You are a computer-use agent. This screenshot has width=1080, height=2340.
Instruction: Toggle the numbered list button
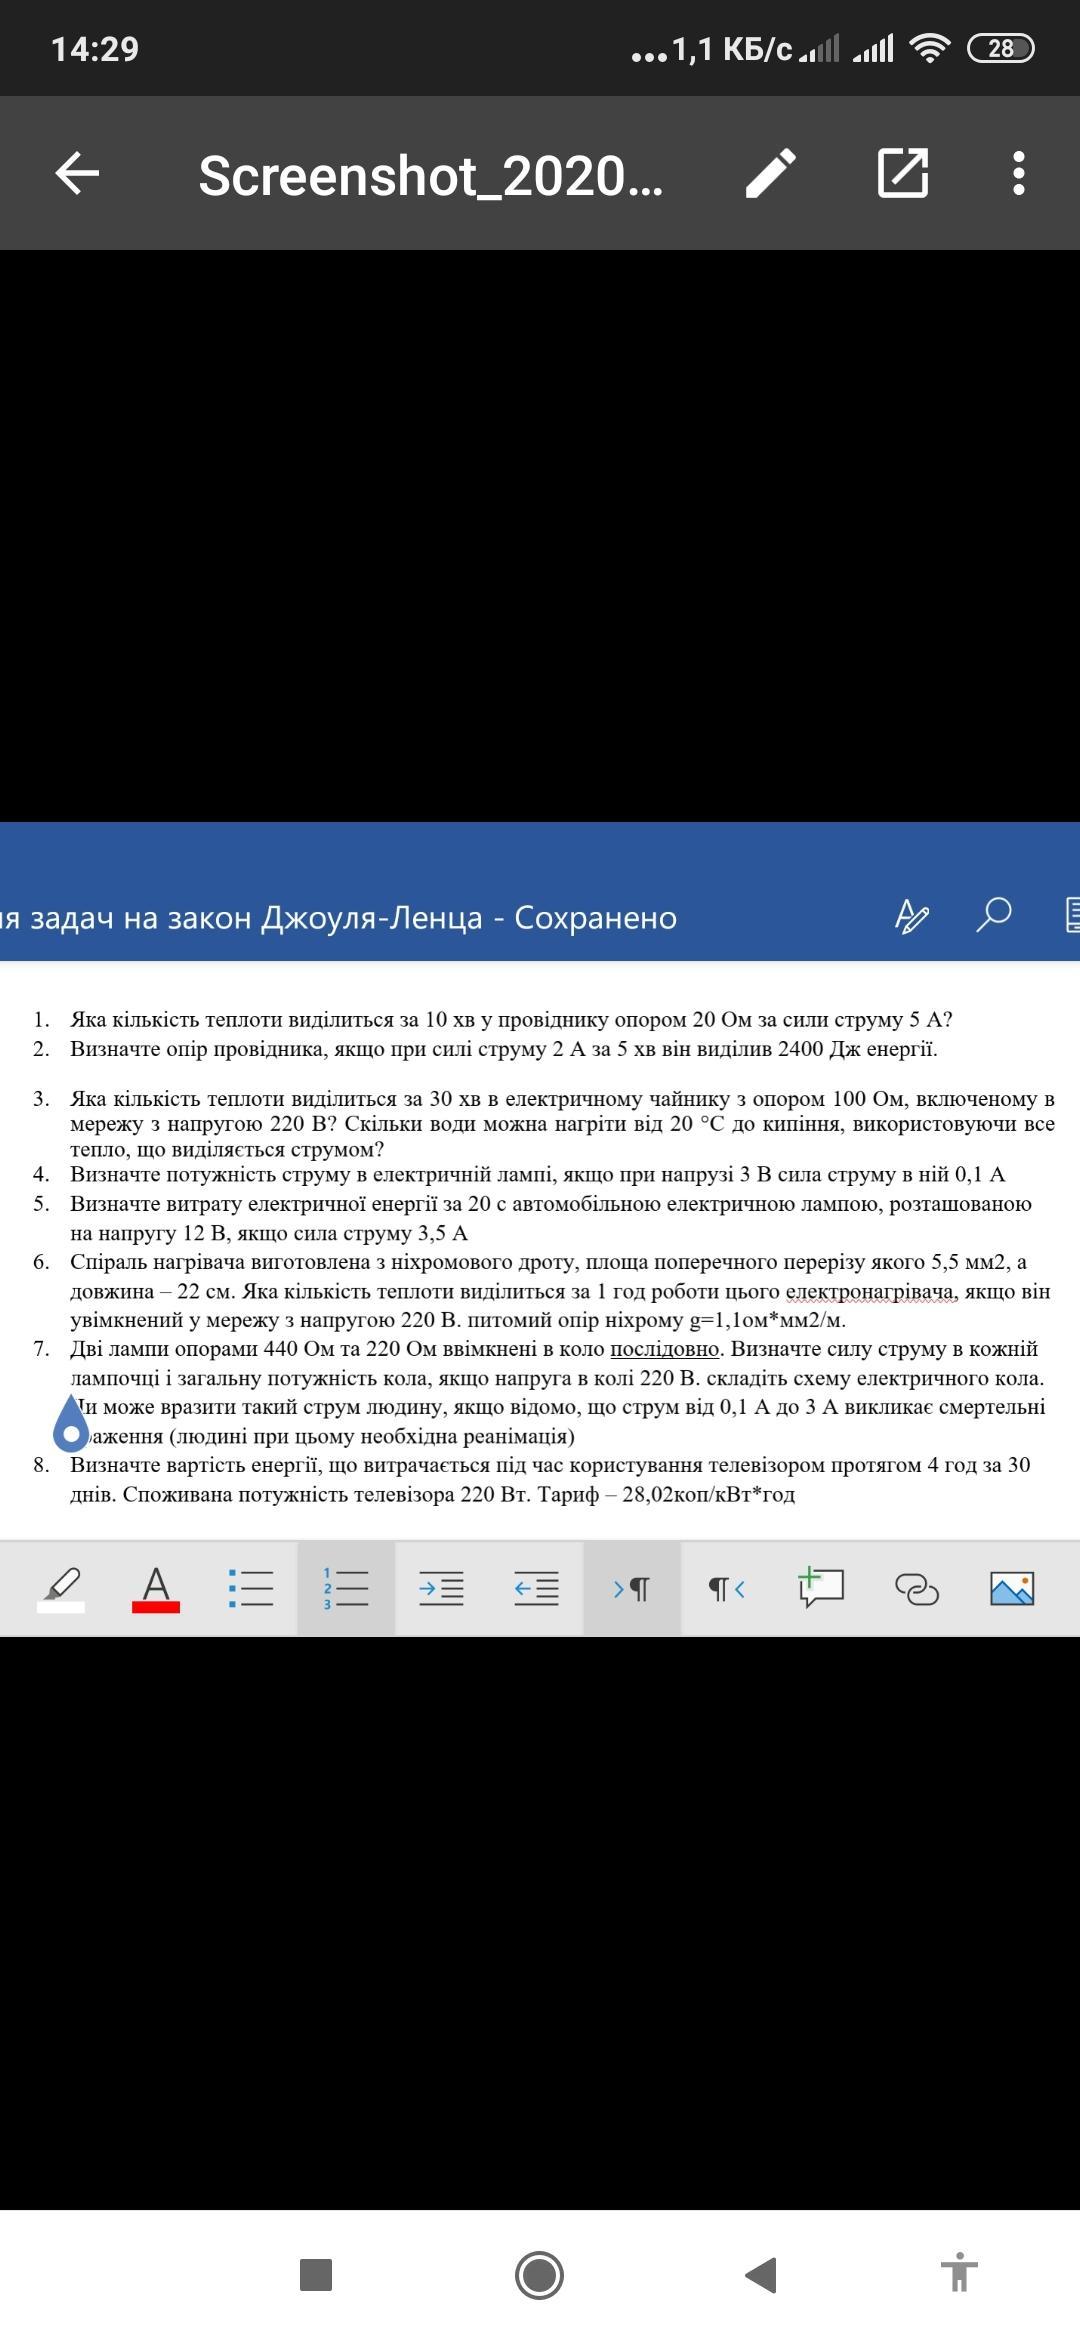pyautogui.click(x=345, y=1588)
